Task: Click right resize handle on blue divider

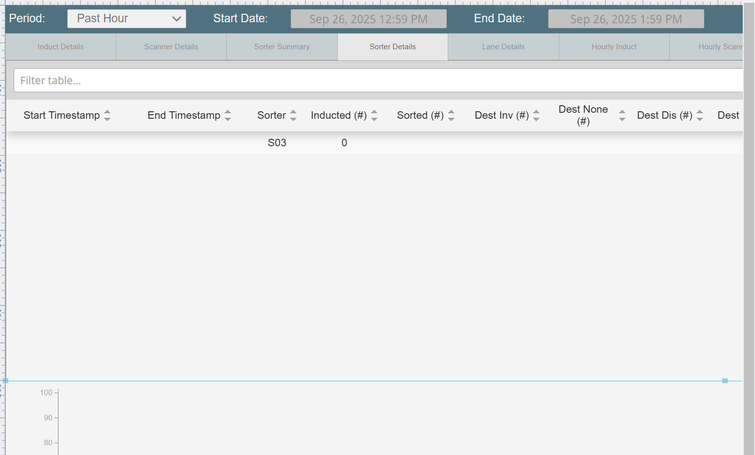Action: [x=725, y=381]
